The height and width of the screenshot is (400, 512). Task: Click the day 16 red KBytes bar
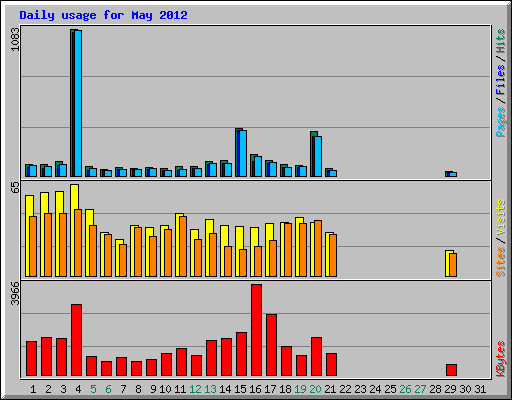coord(256,330)
